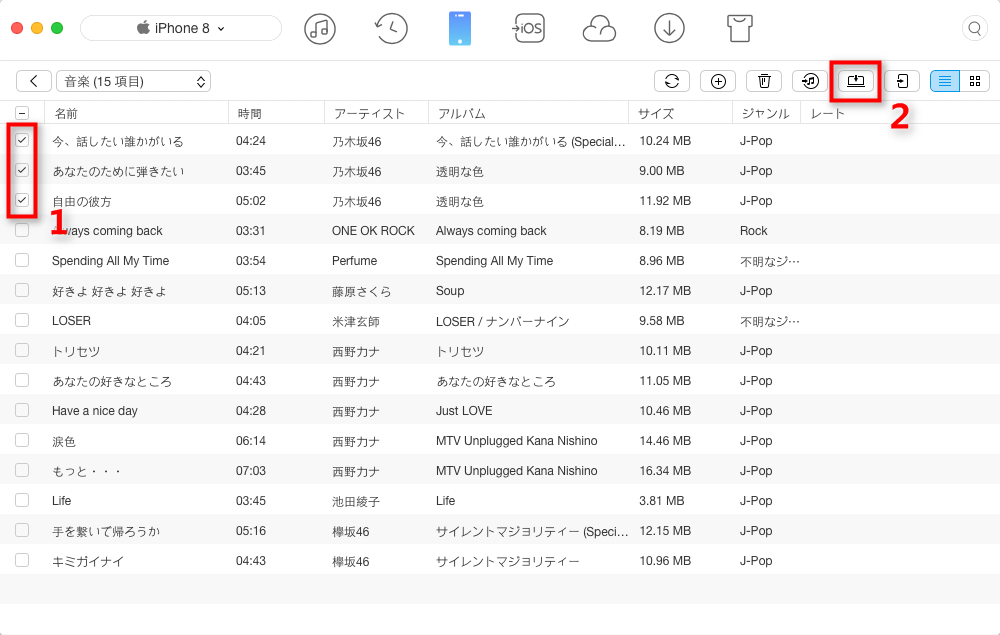The width and height of the screenshot is (1000, 635).
Task: Check the もっと・・・ song checkbox
Action: [x=22, y=470]
